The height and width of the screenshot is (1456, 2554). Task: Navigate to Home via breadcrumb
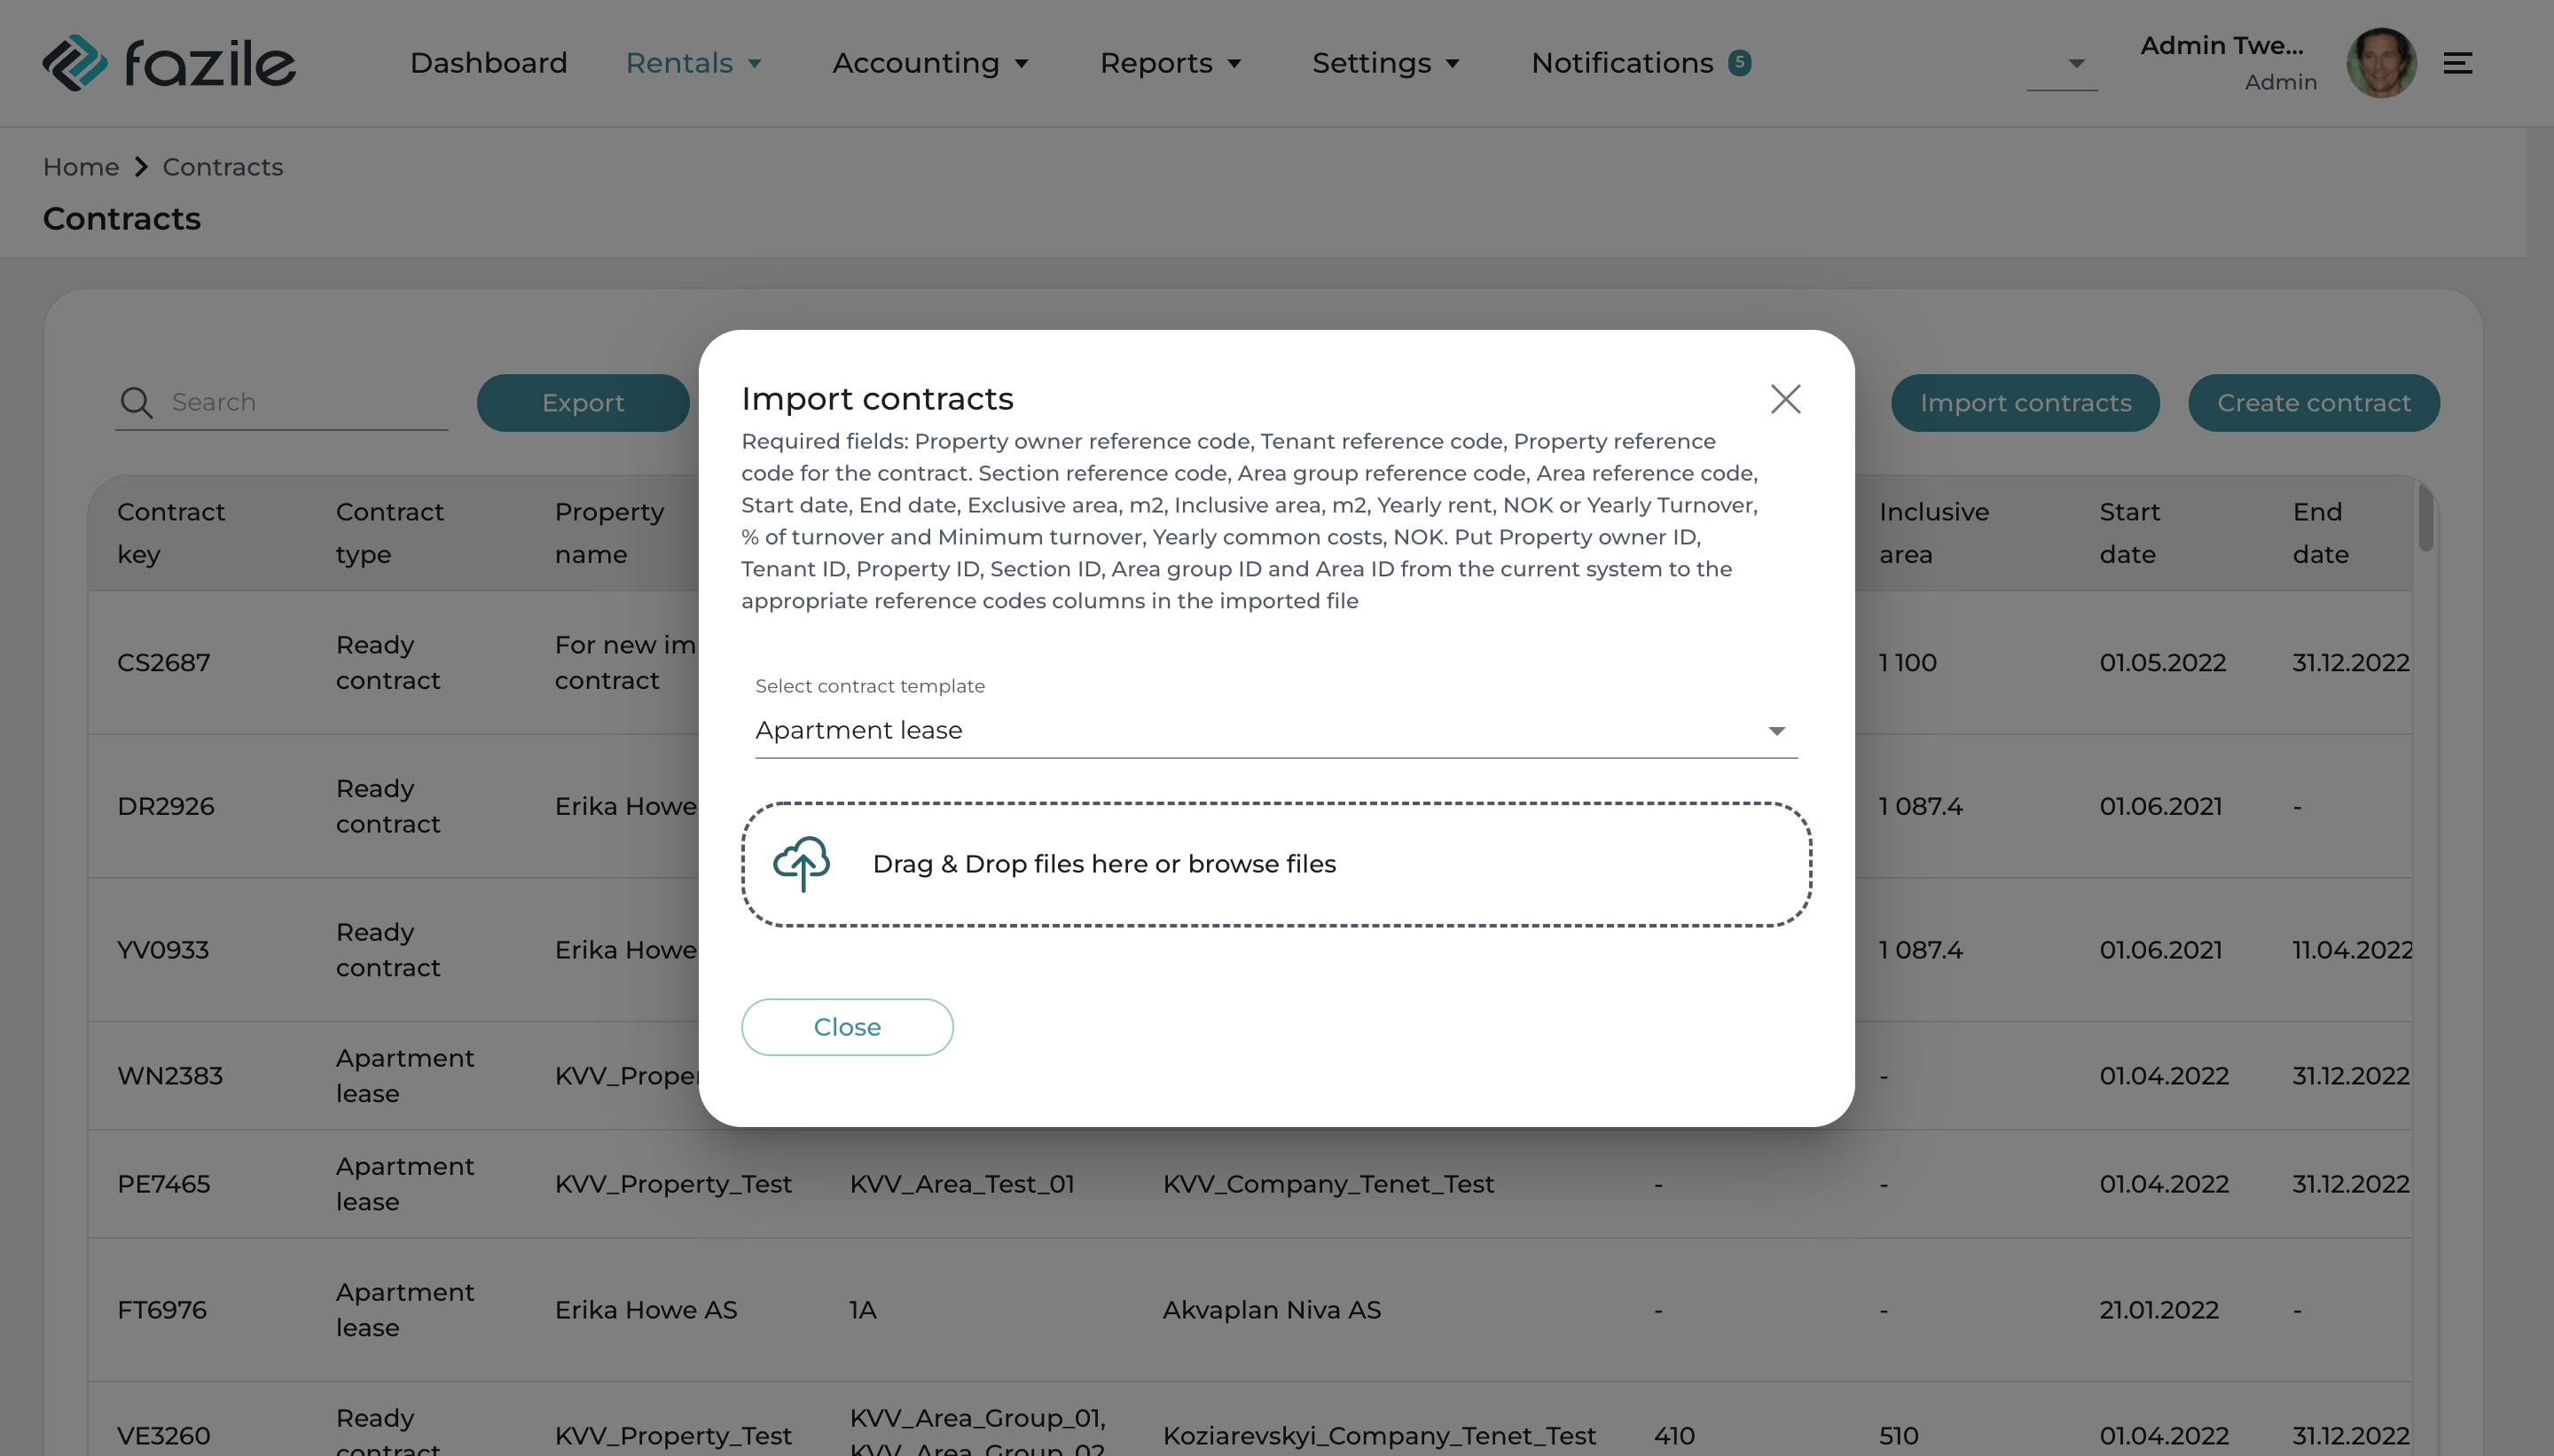pyautogui.click(x=81, y=167)
